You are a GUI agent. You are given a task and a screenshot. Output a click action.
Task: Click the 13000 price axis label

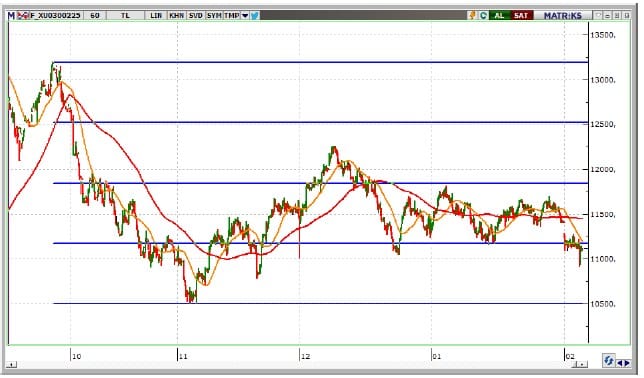pos(603,80)
